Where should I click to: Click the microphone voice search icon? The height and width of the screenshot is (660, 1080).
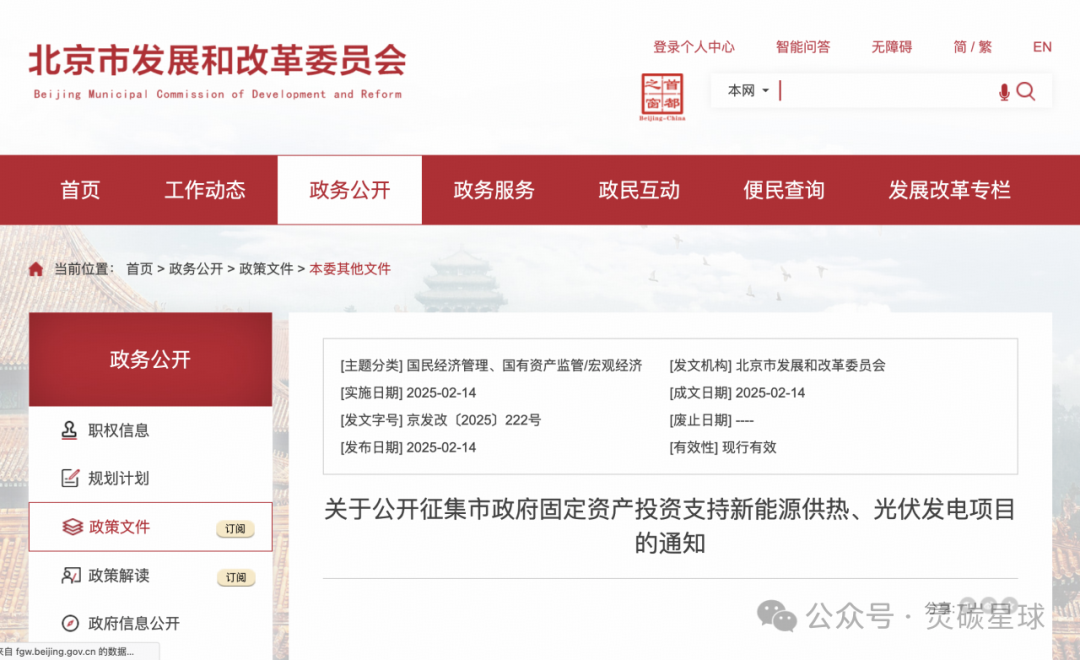point(1004,92)
